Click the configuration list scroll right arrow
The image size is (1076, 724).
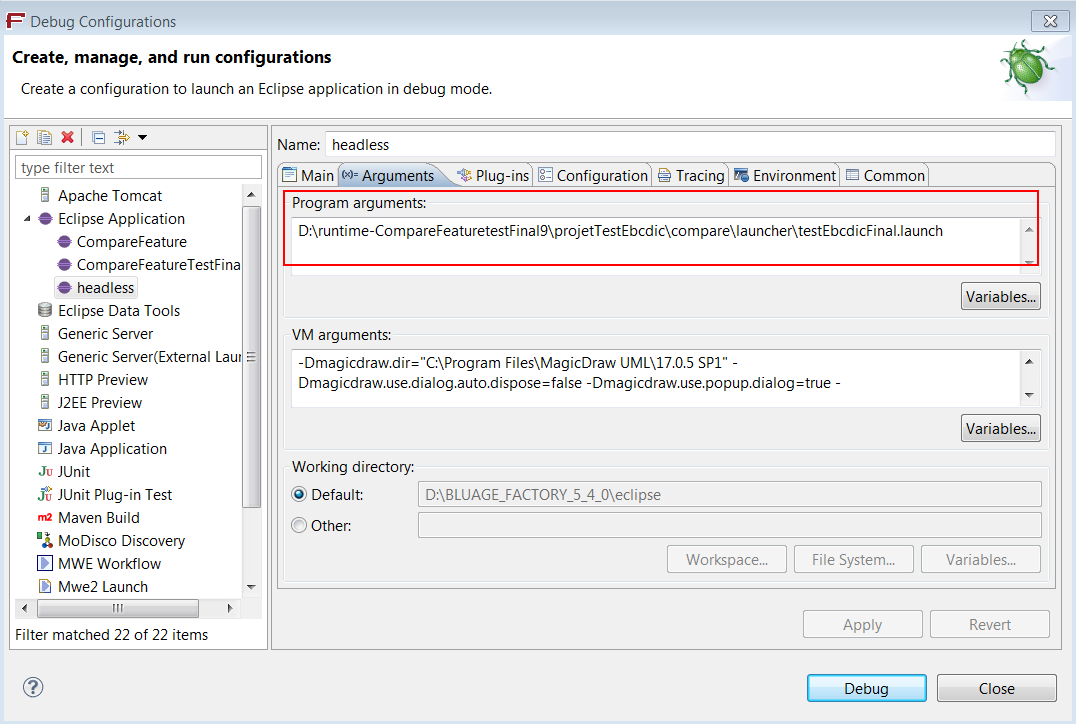pos(230,608)
